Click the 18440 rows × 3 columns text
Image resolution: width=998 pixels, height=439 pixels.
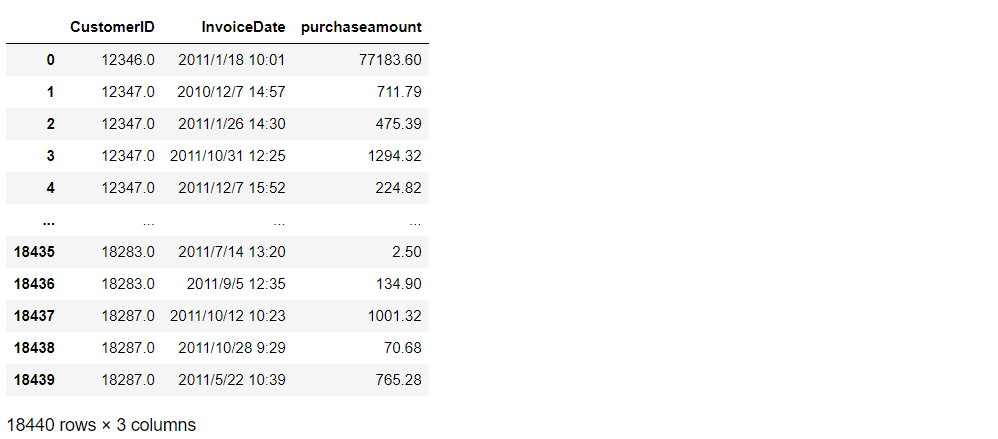point(101,424)
